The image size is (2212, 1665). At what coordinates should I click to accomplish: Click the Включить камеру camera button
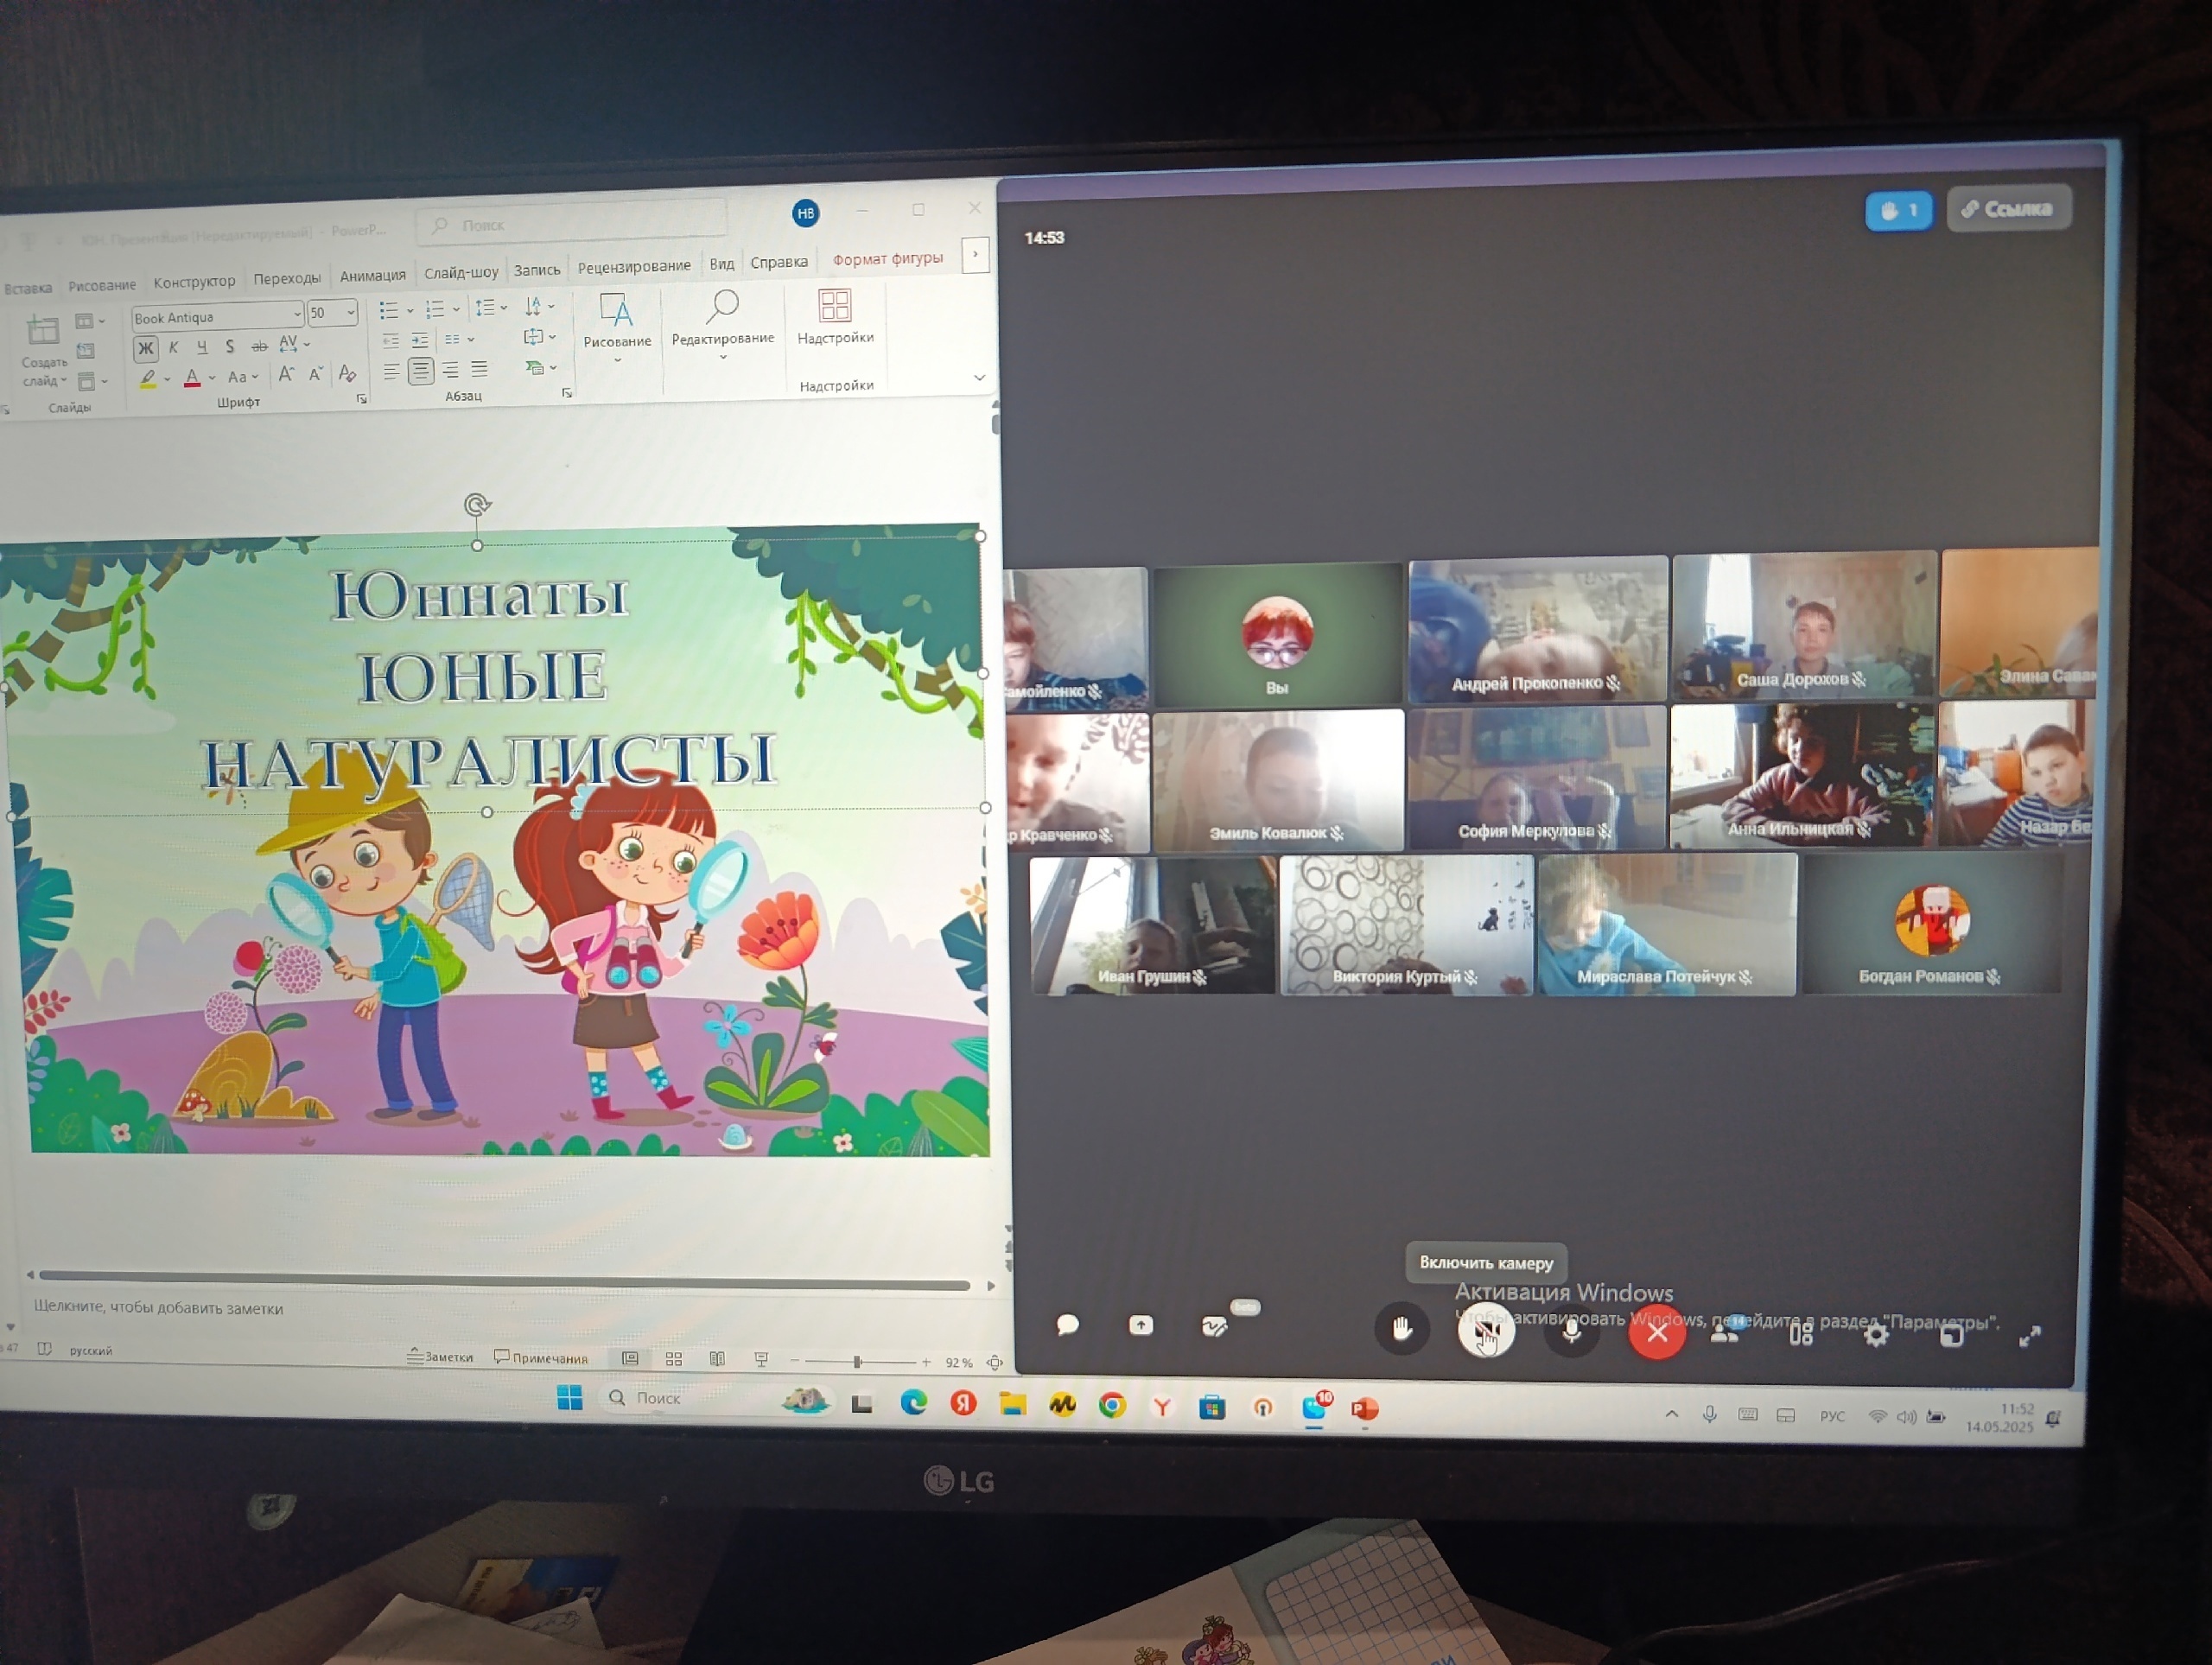(x=1486, y=1331)
